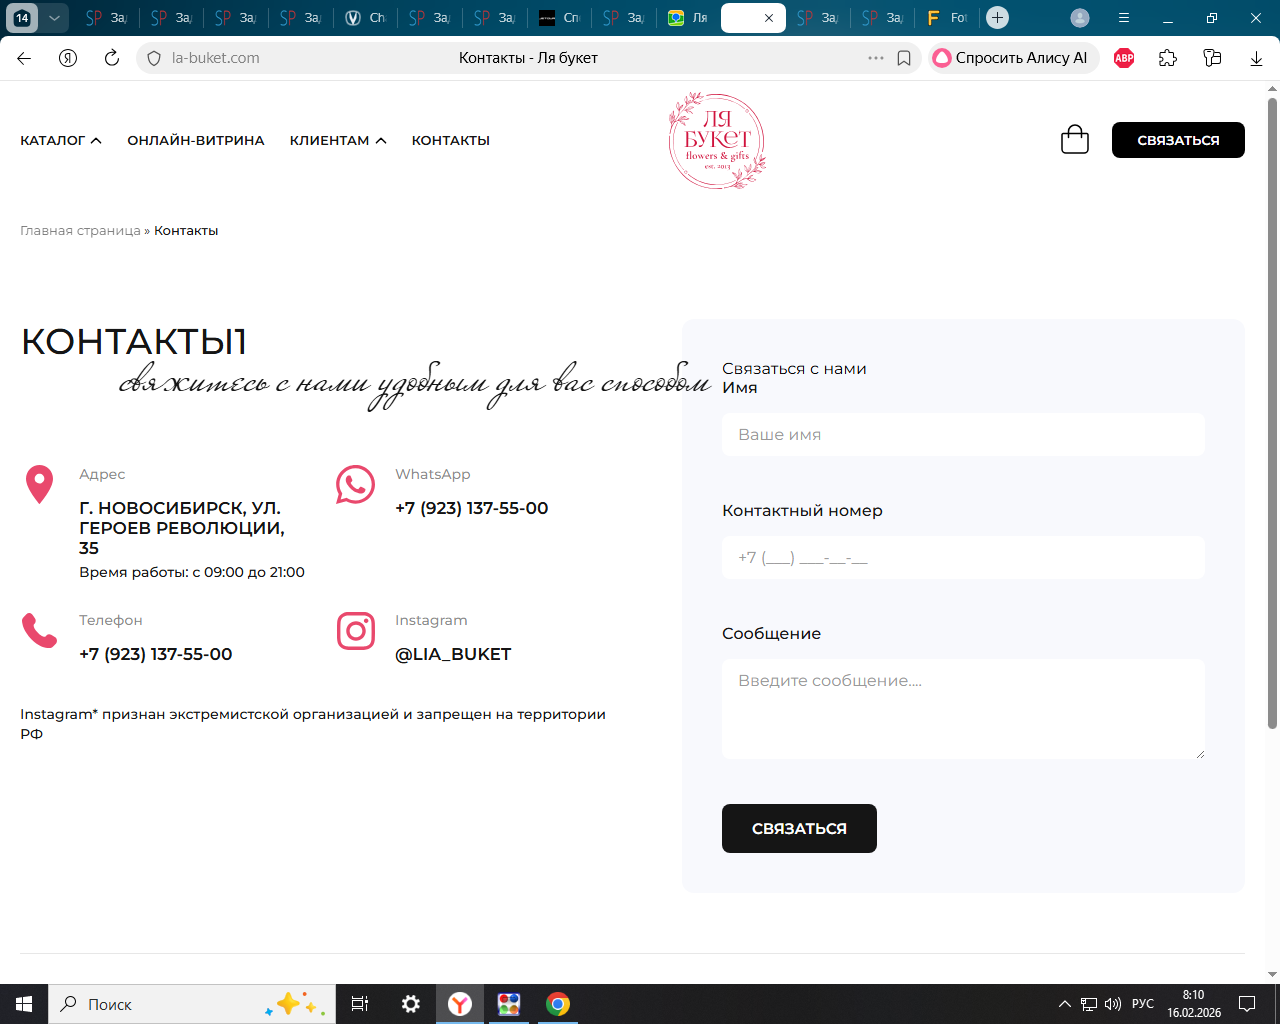
Task: Focus the Введите сообщение textarea
Action: coord(963,709)
